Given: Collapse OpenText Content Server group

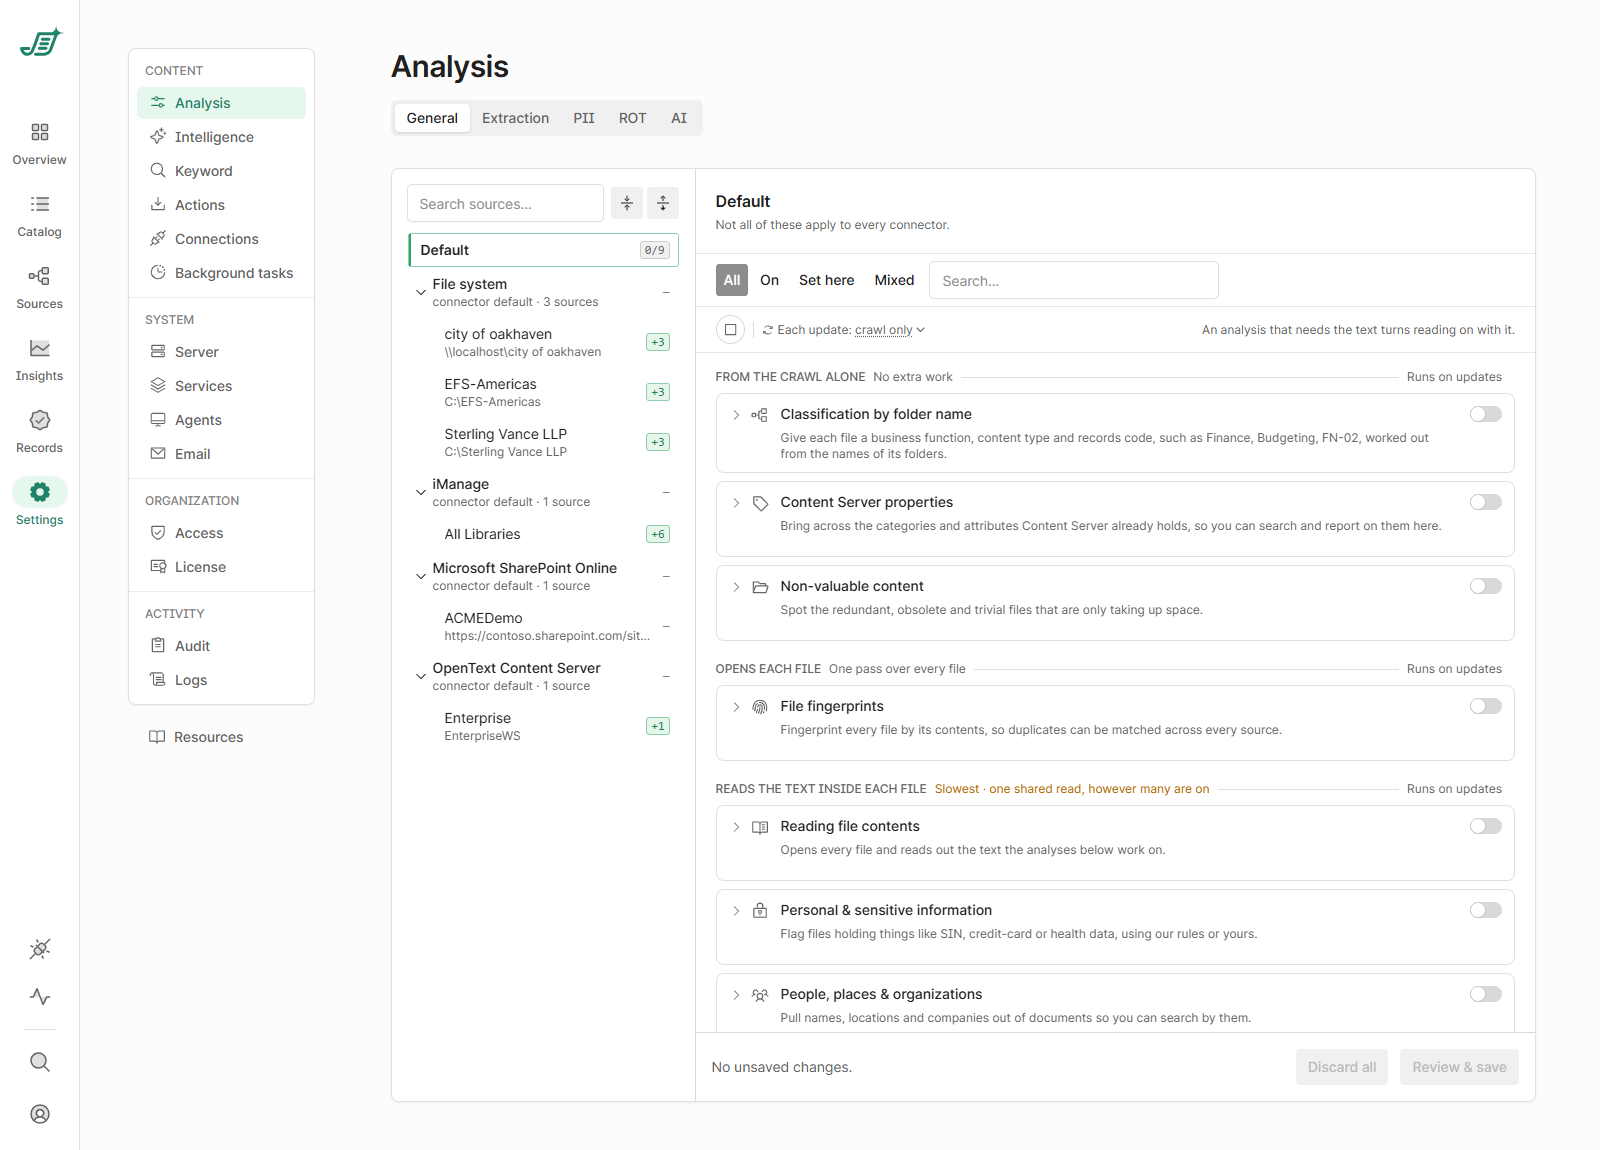Looking at the screenshot, I should coord(421,676).
